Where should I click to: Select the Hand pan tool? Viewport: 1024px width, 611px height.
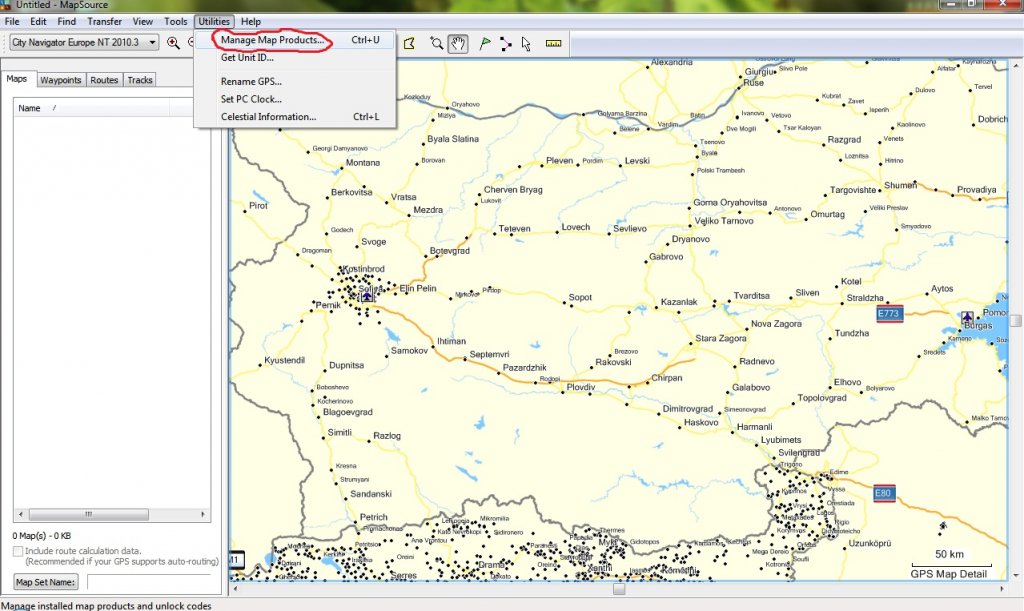458,43
